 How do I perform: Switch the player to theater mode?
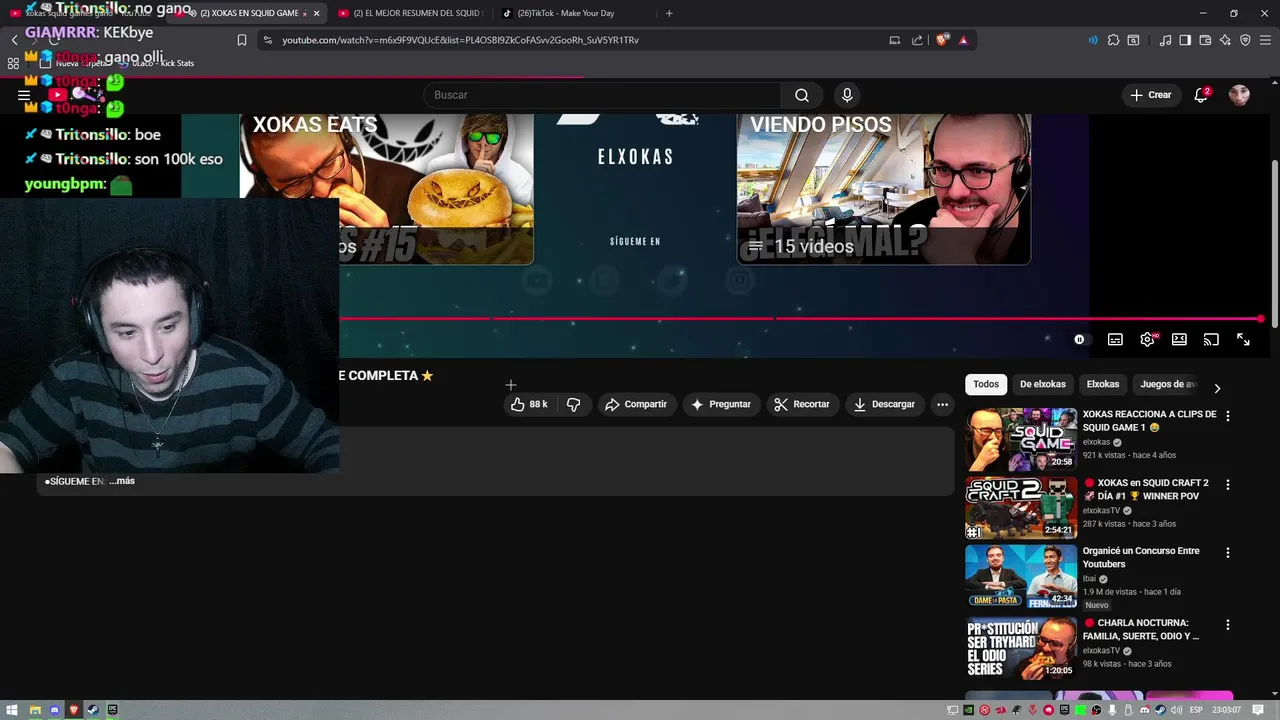[1179, 340]
